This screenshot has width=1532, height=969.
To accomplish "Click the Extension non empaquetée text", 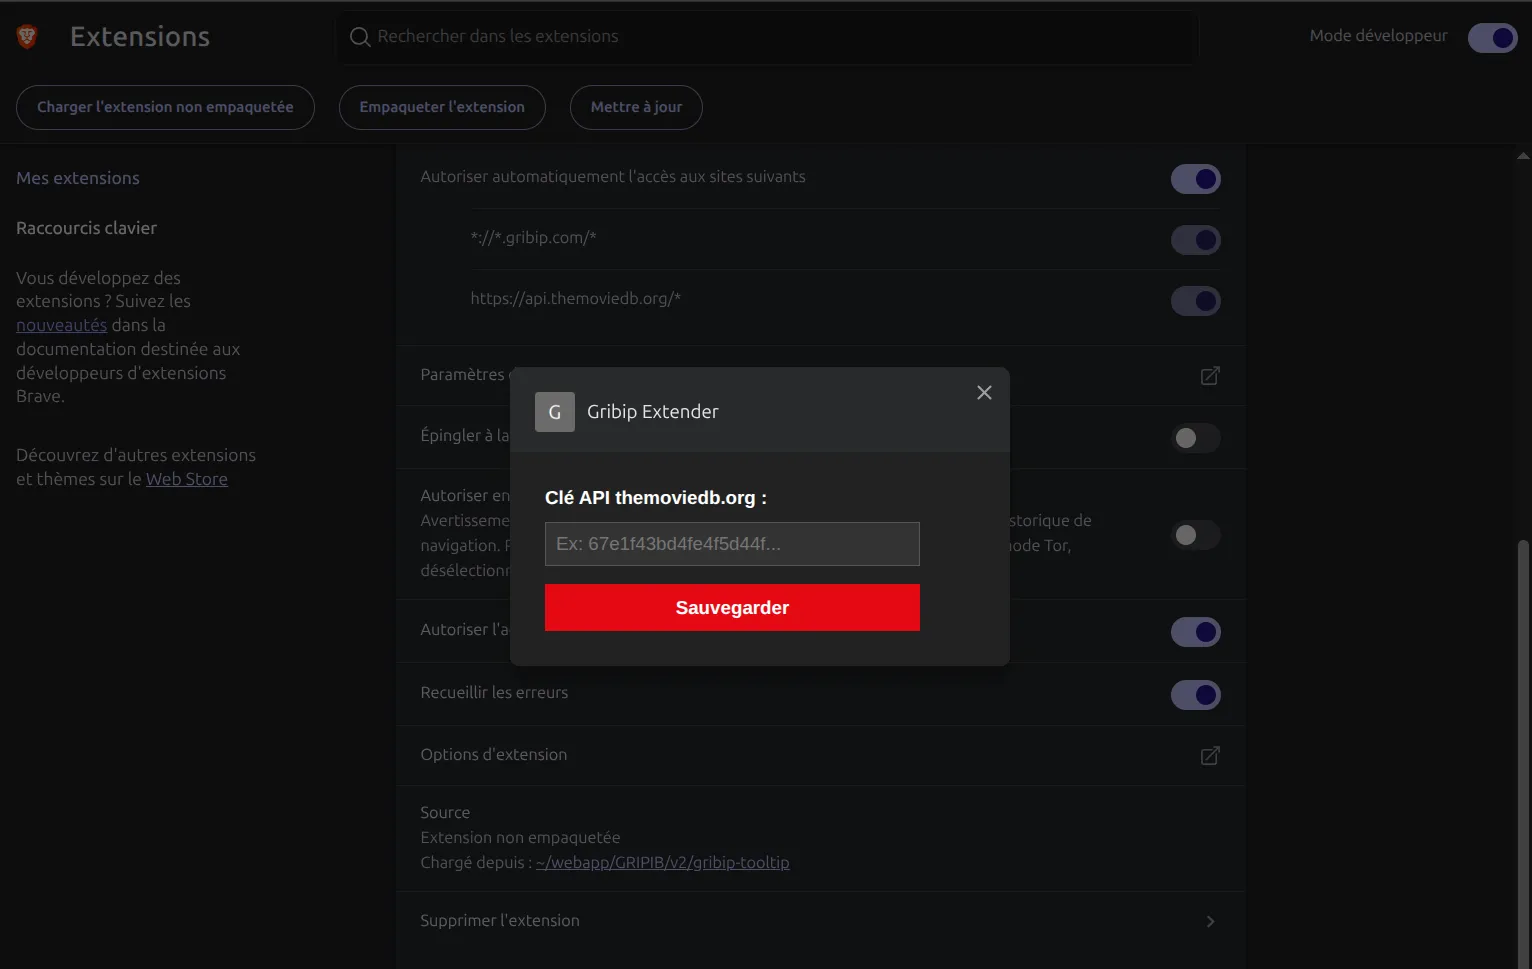I will tap(520, 838).
